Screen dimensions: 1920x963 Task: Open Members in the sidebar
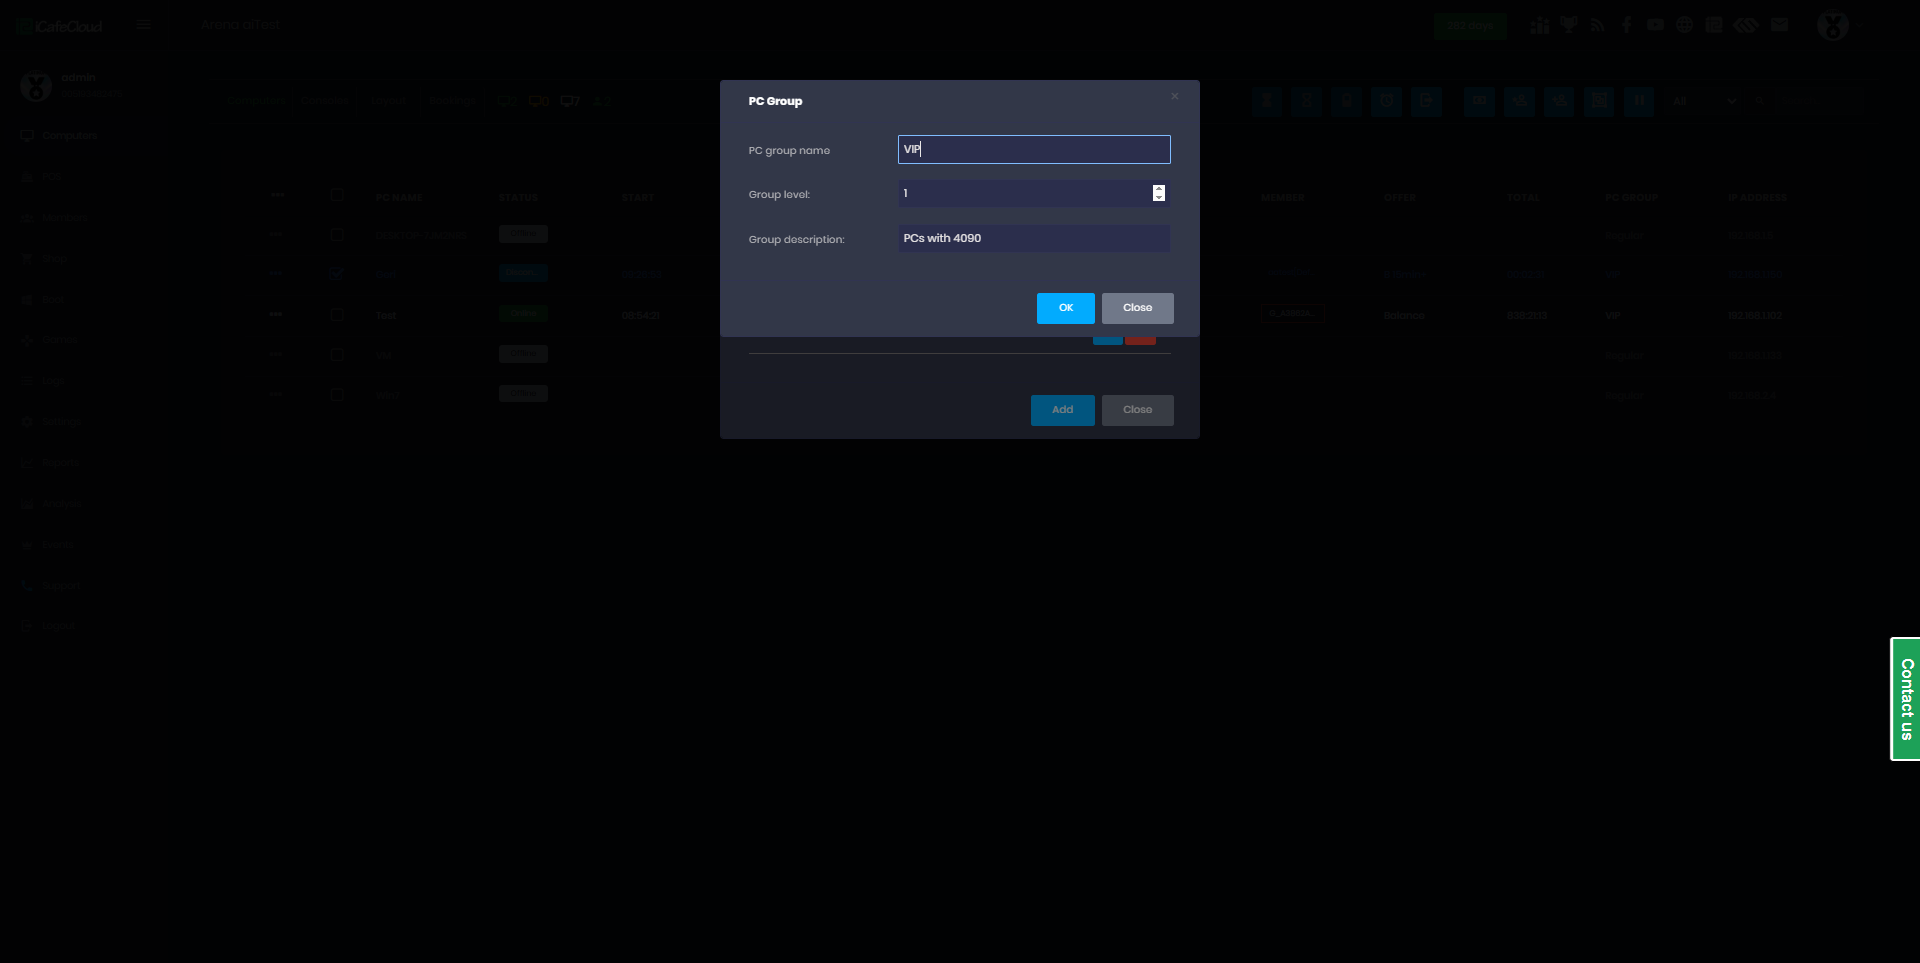[x=55, y=218]
